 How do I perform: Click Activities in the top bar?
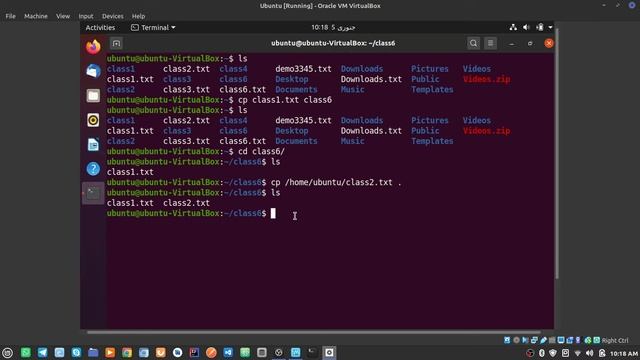100,27
